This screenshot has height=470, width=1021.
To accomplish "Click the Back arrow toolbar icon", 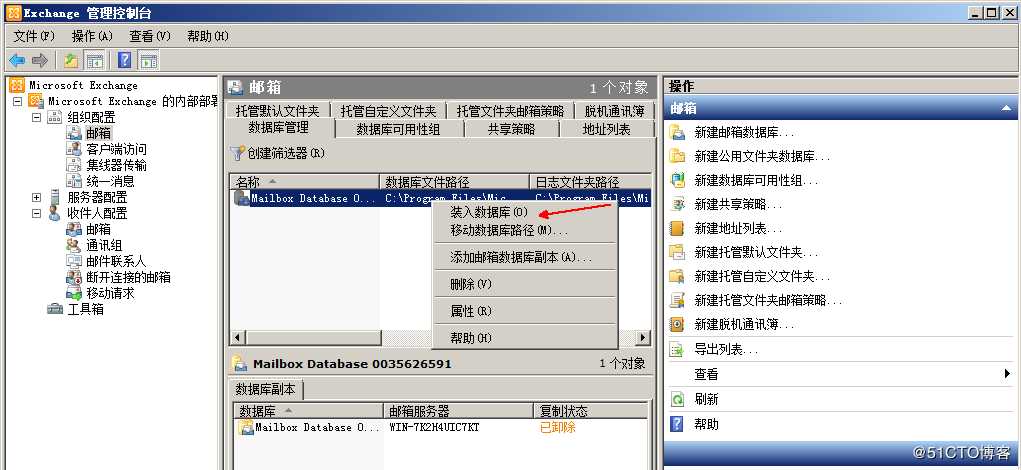I will pyautogui.click(x=17, y=61).
